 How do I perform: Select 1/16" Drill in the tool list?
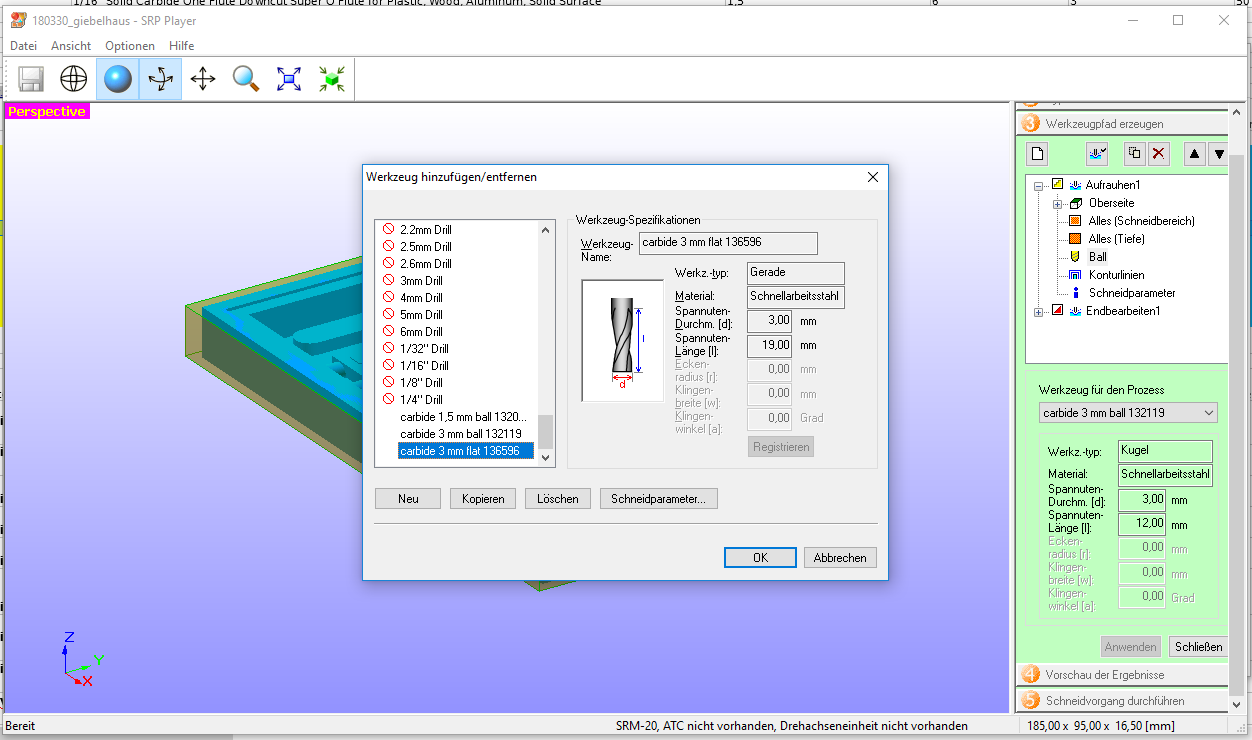click(424, 366)
